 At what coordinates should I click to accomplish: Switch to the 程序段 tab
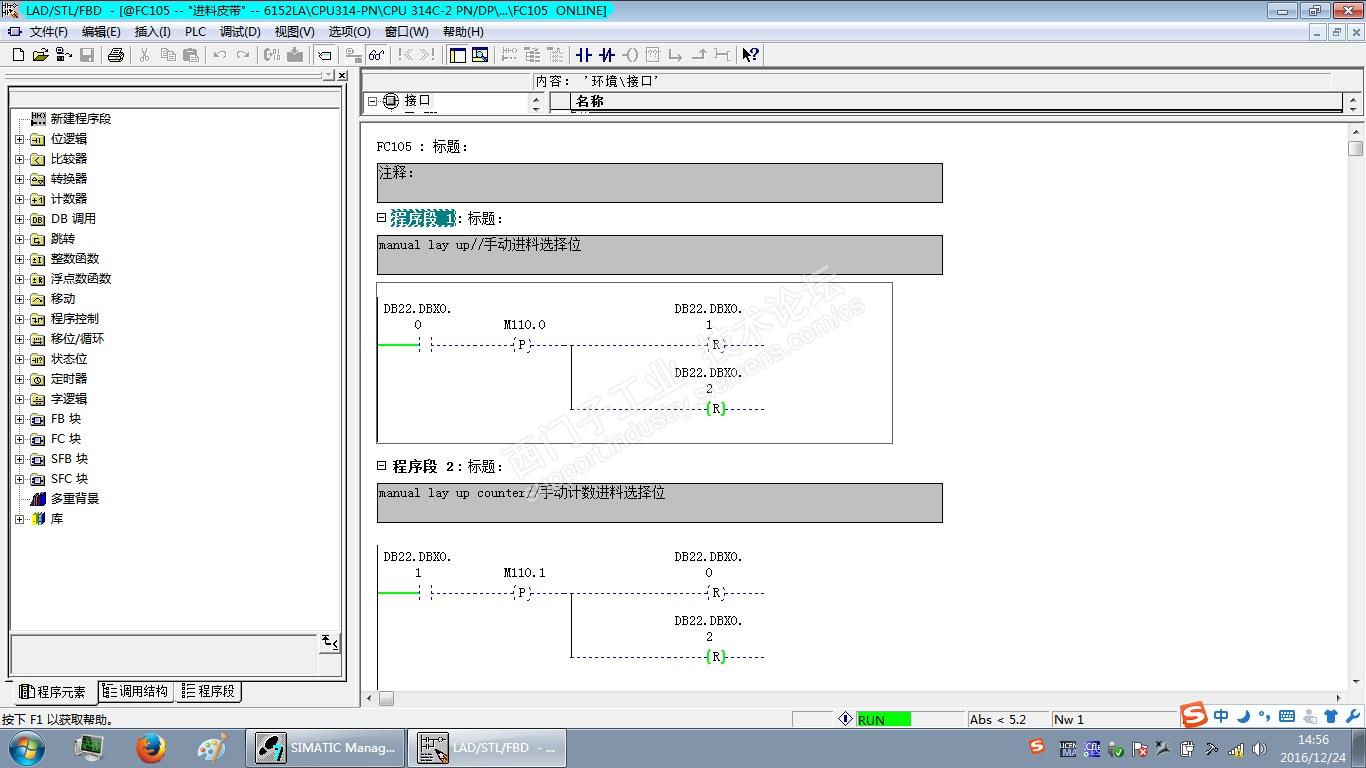tap(208, 691)
